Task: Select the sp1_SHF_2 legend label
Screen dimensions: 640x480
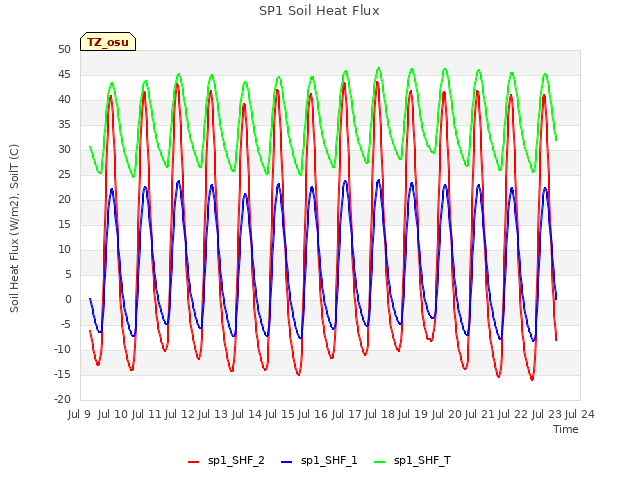Action: [236, 461]
